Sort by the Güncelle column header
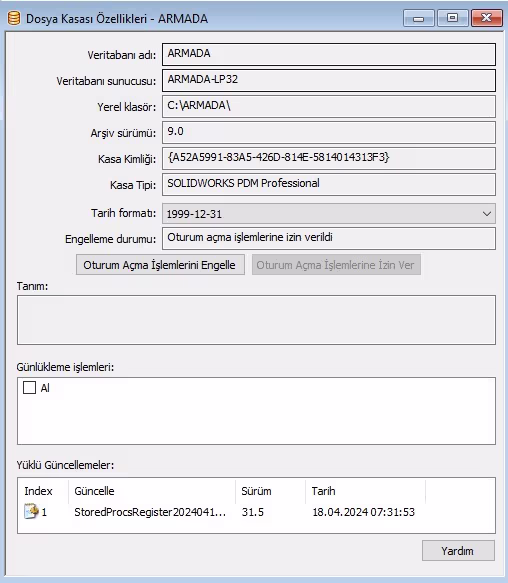This screenshot has width=508, height=583. point(152,491)
